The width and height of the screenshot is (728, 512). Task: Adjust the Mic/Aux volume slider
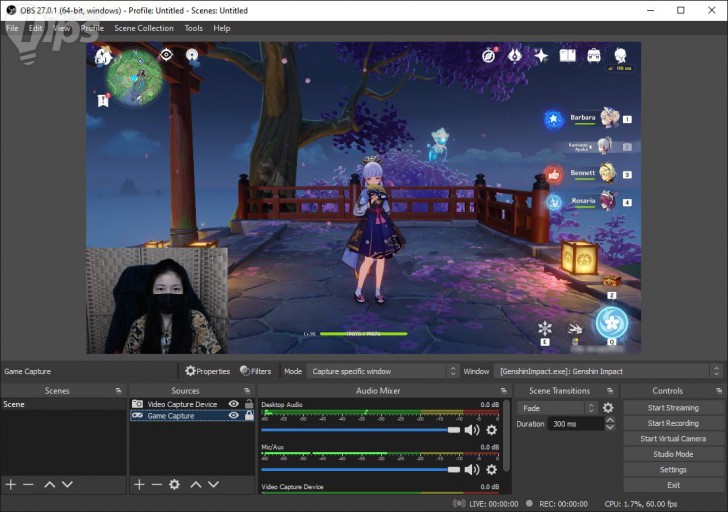tap(360, 470)
